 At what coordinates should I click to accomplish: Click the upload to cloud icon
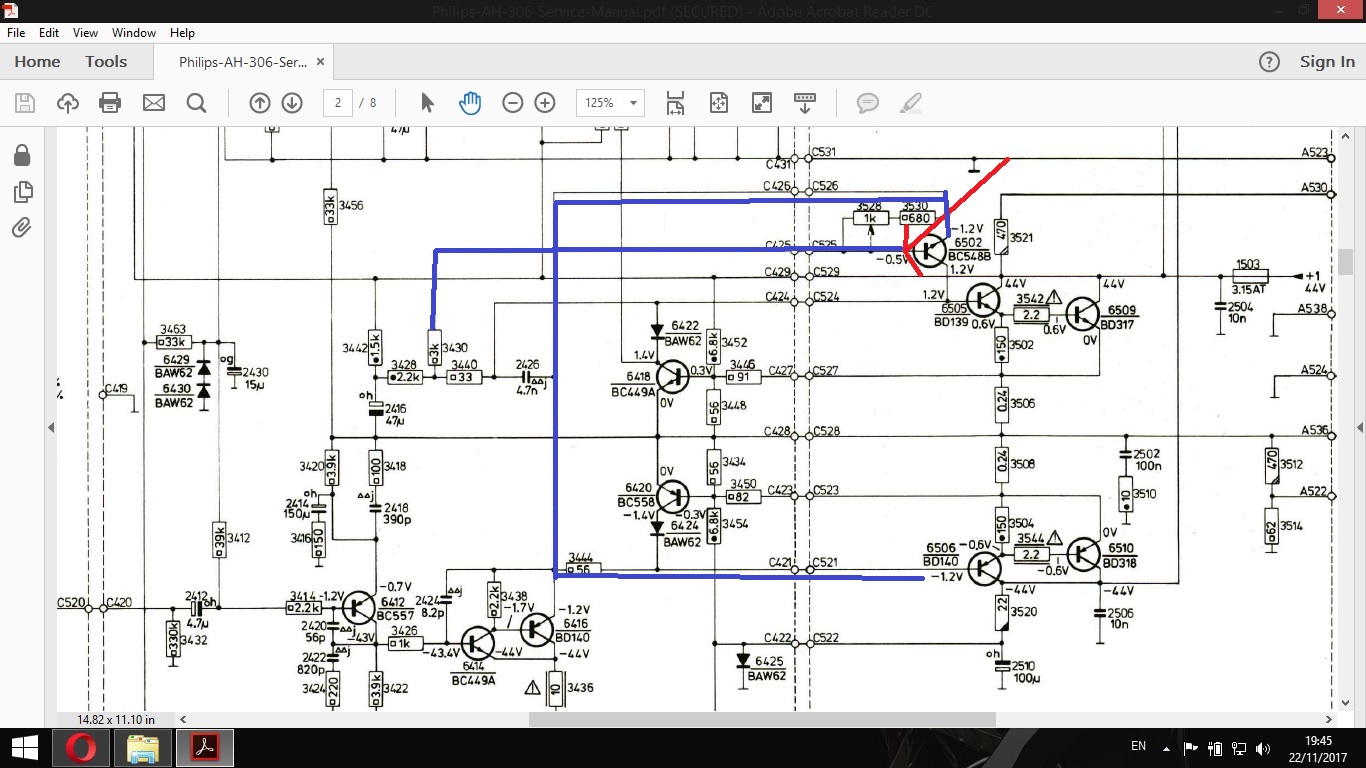point(68,103)
